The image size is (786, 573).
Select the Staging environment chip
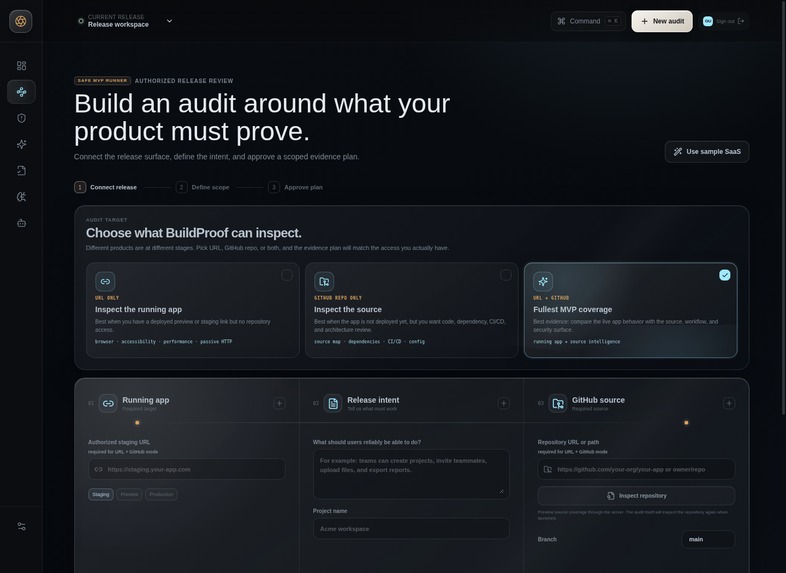pyautogui.click(x=101, y=494)
